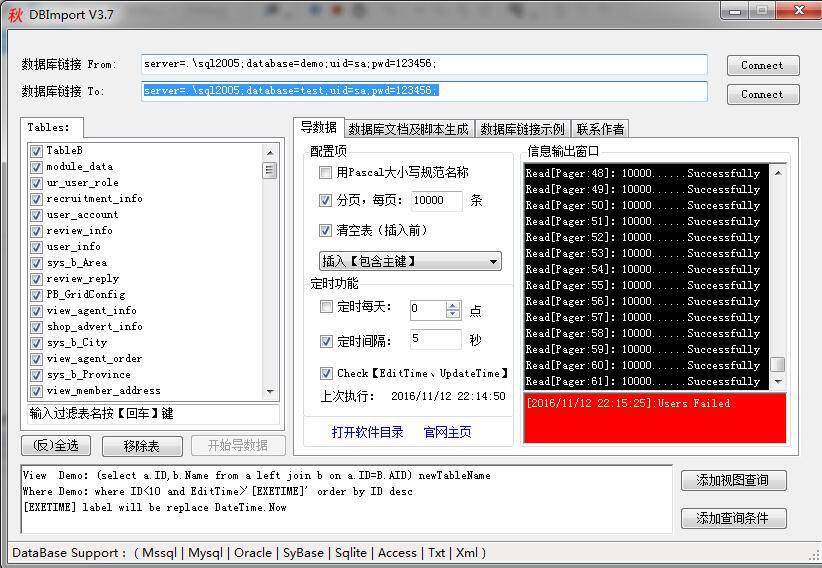Decrease the 定时每天 hour spinner
The height and width of the screenshot is (568, 822).
coord(452,314)
